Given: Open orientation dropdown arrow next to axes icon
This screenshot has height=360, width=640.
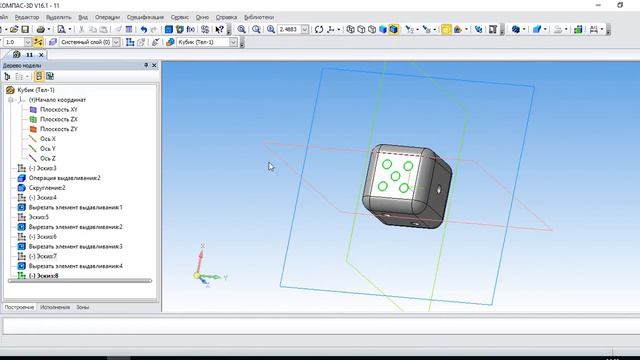Looking at the screenshot, I should point(339,29).
